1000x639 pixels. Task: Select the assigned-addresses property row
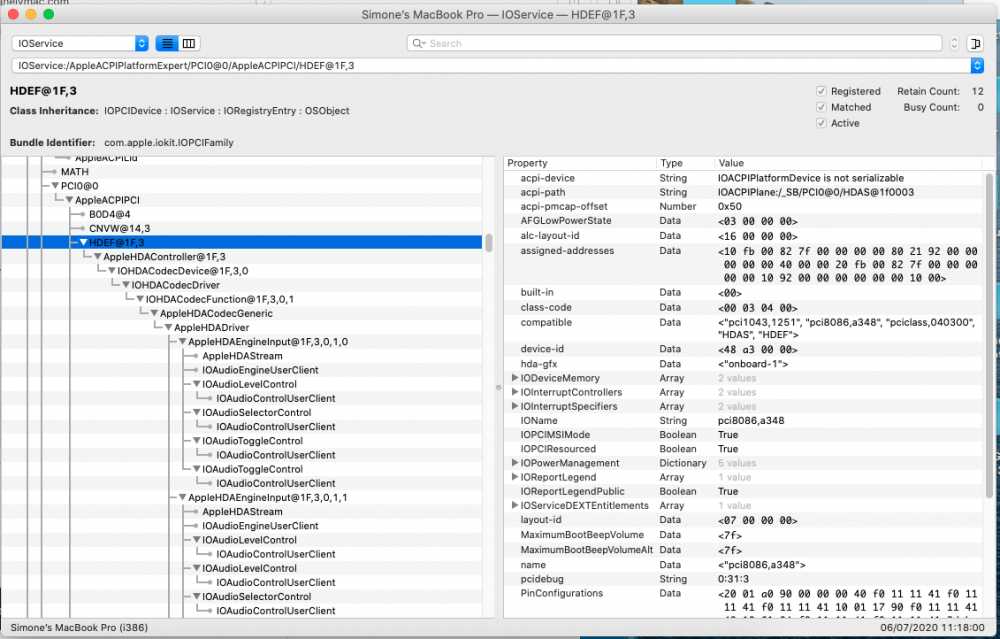[744, 264]
